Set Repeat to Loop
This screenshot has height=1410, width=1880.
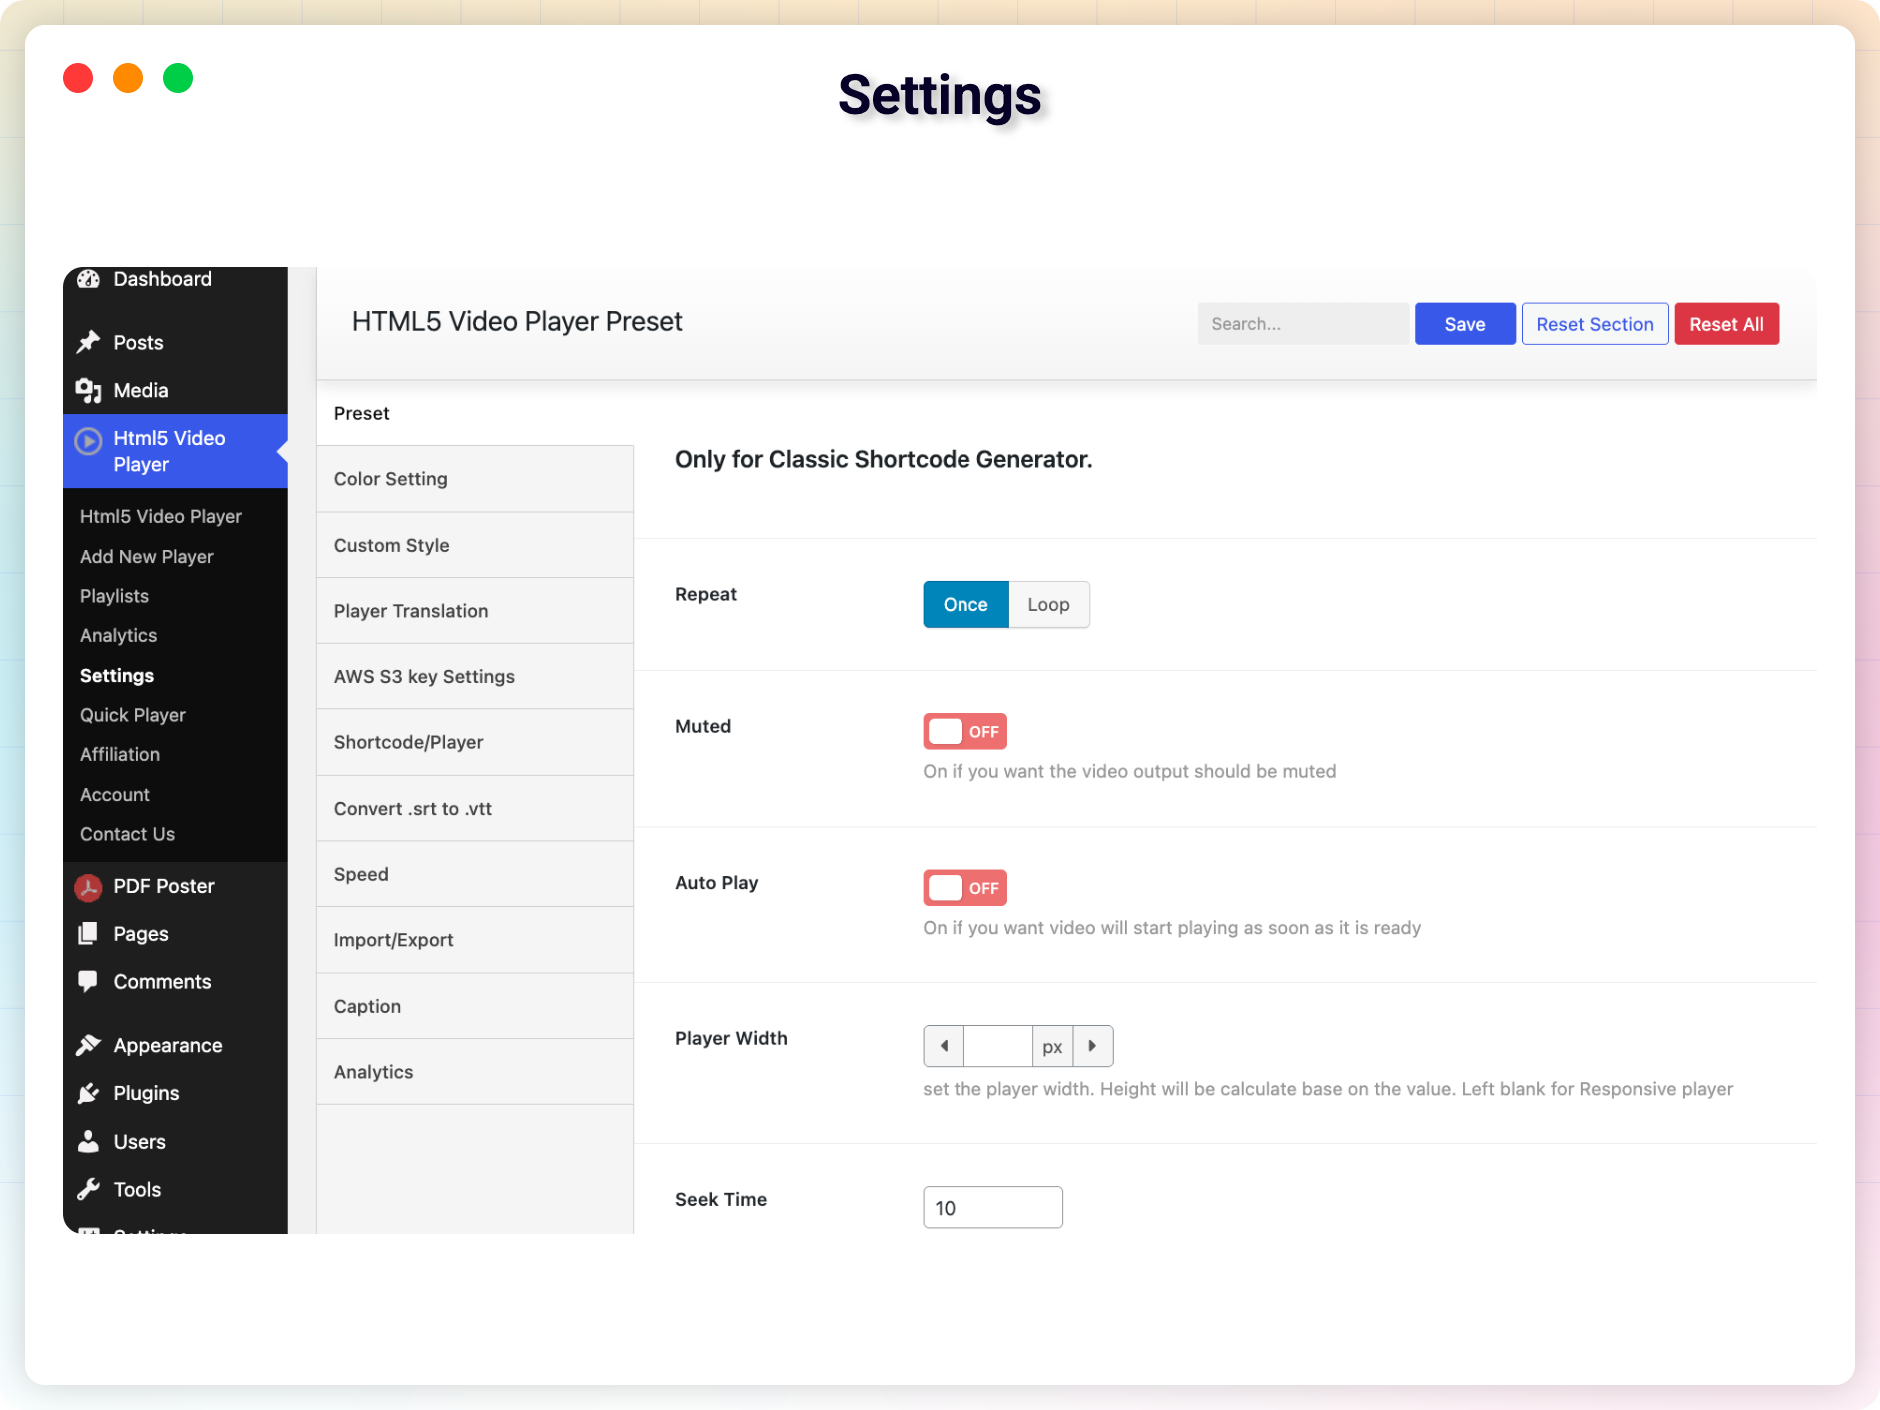pyautogui.click(x=1049, y=605)
